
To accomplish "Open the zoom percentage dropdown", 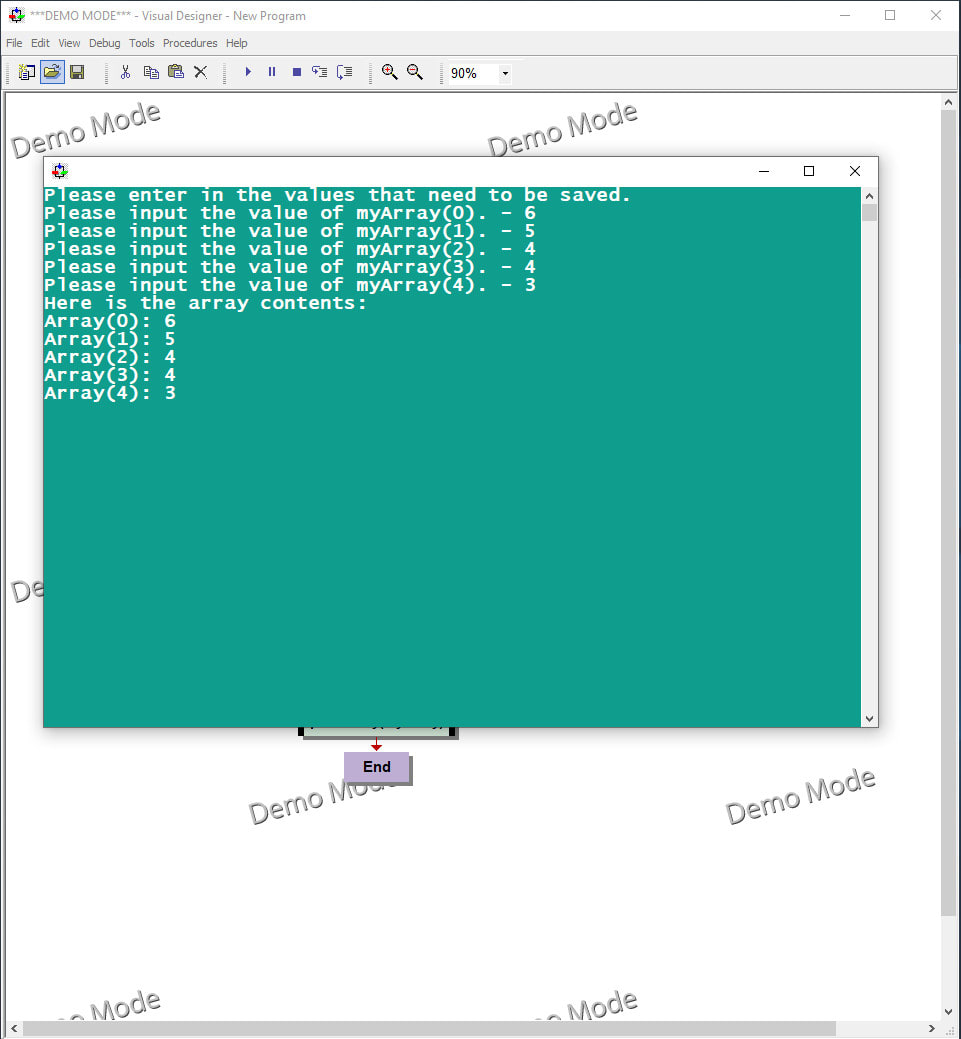I will (x=505, y=73).
